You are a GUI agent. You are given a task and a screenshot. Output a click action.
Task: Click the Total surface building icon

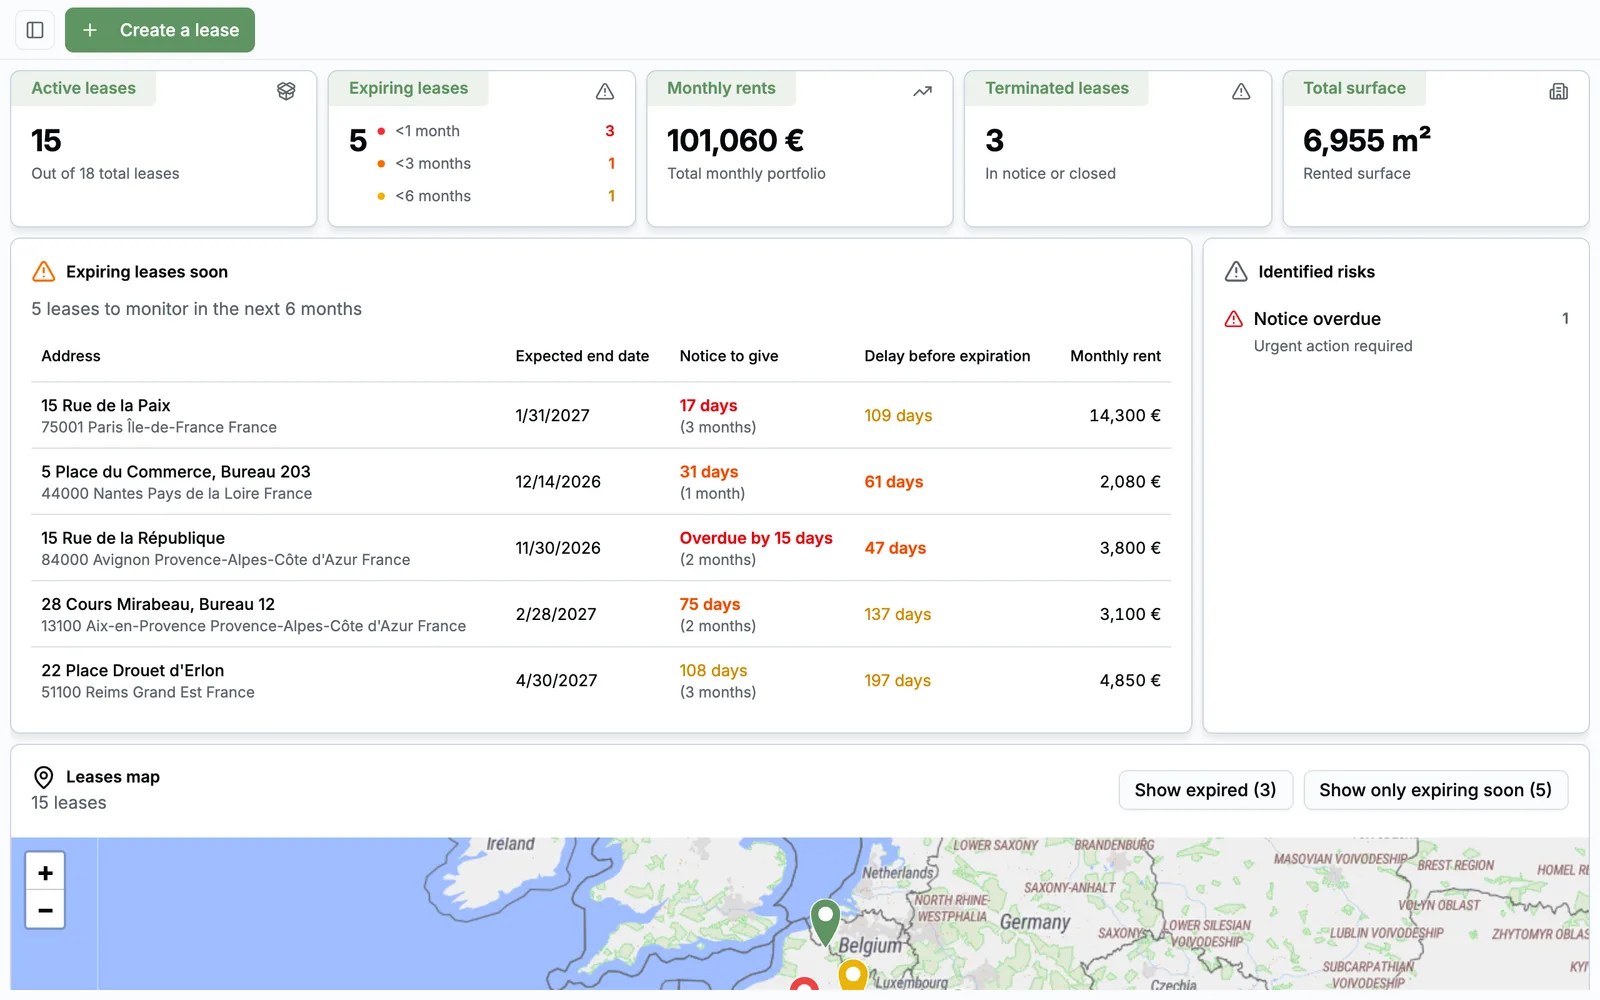point(1559,91)
